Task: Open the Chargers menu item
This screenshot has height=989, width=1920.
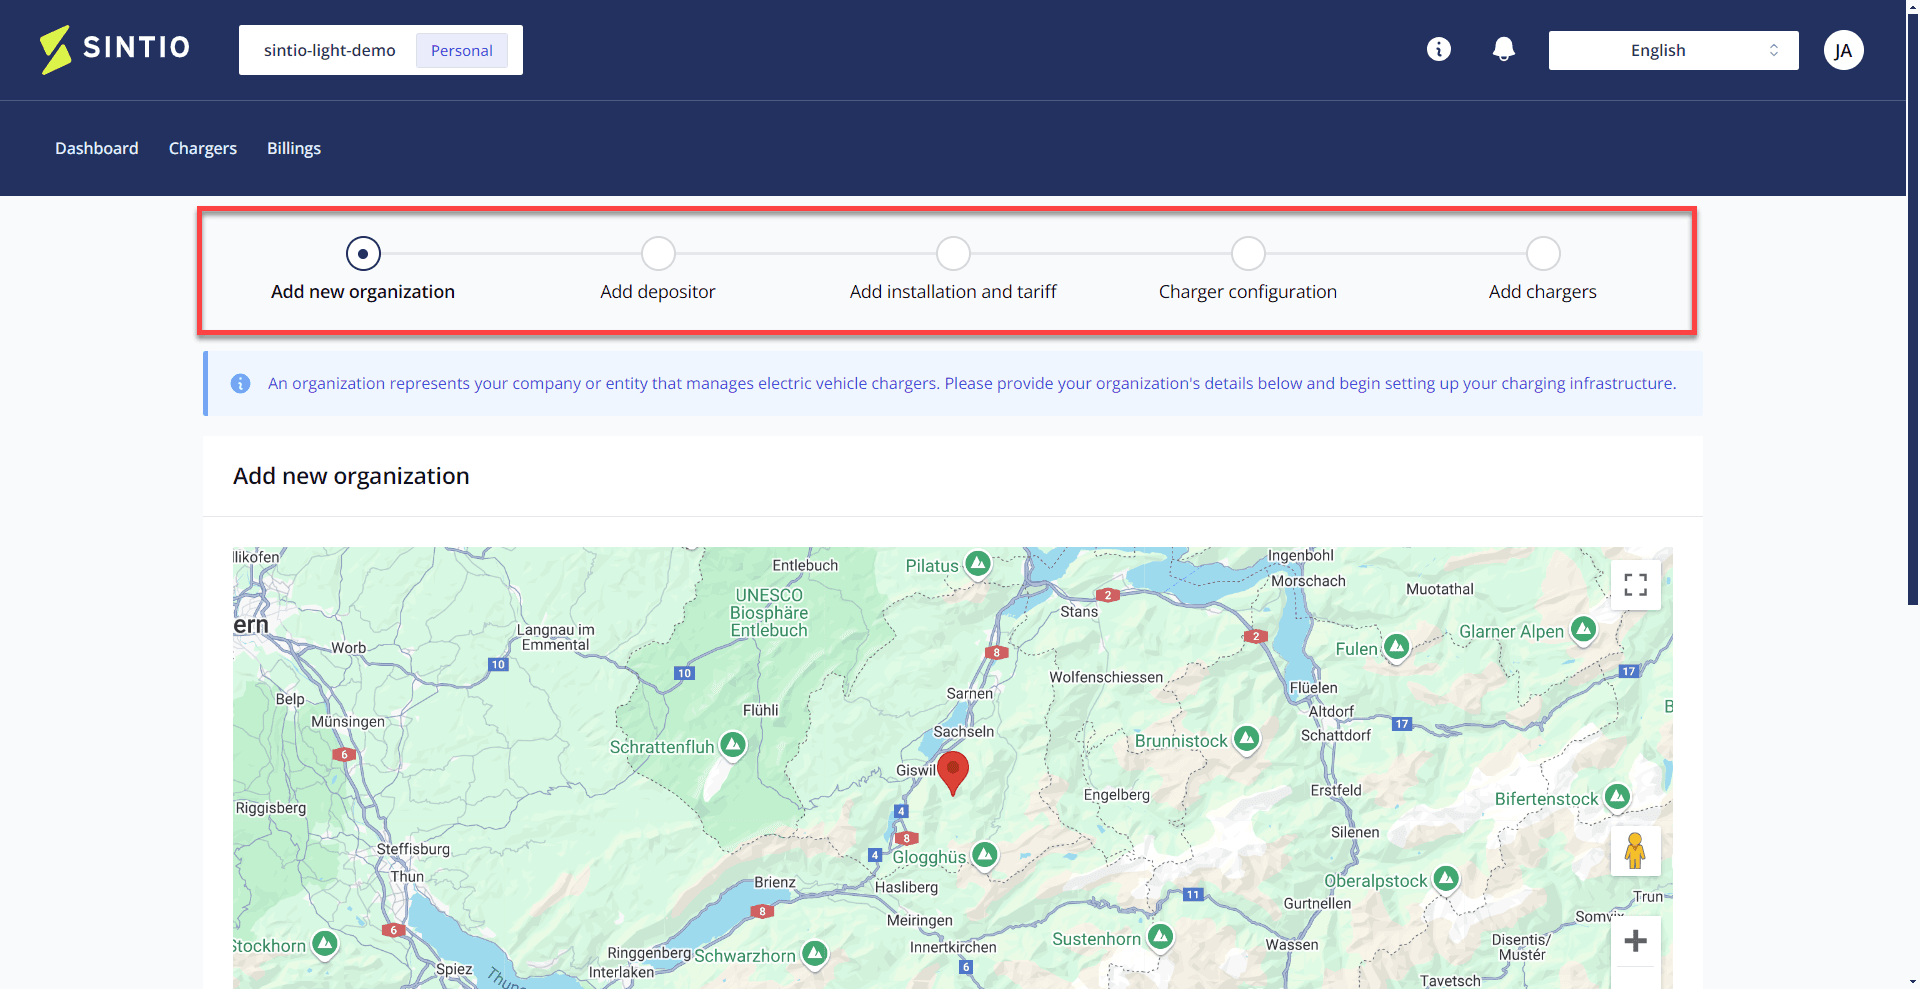Action: [203, 148]
